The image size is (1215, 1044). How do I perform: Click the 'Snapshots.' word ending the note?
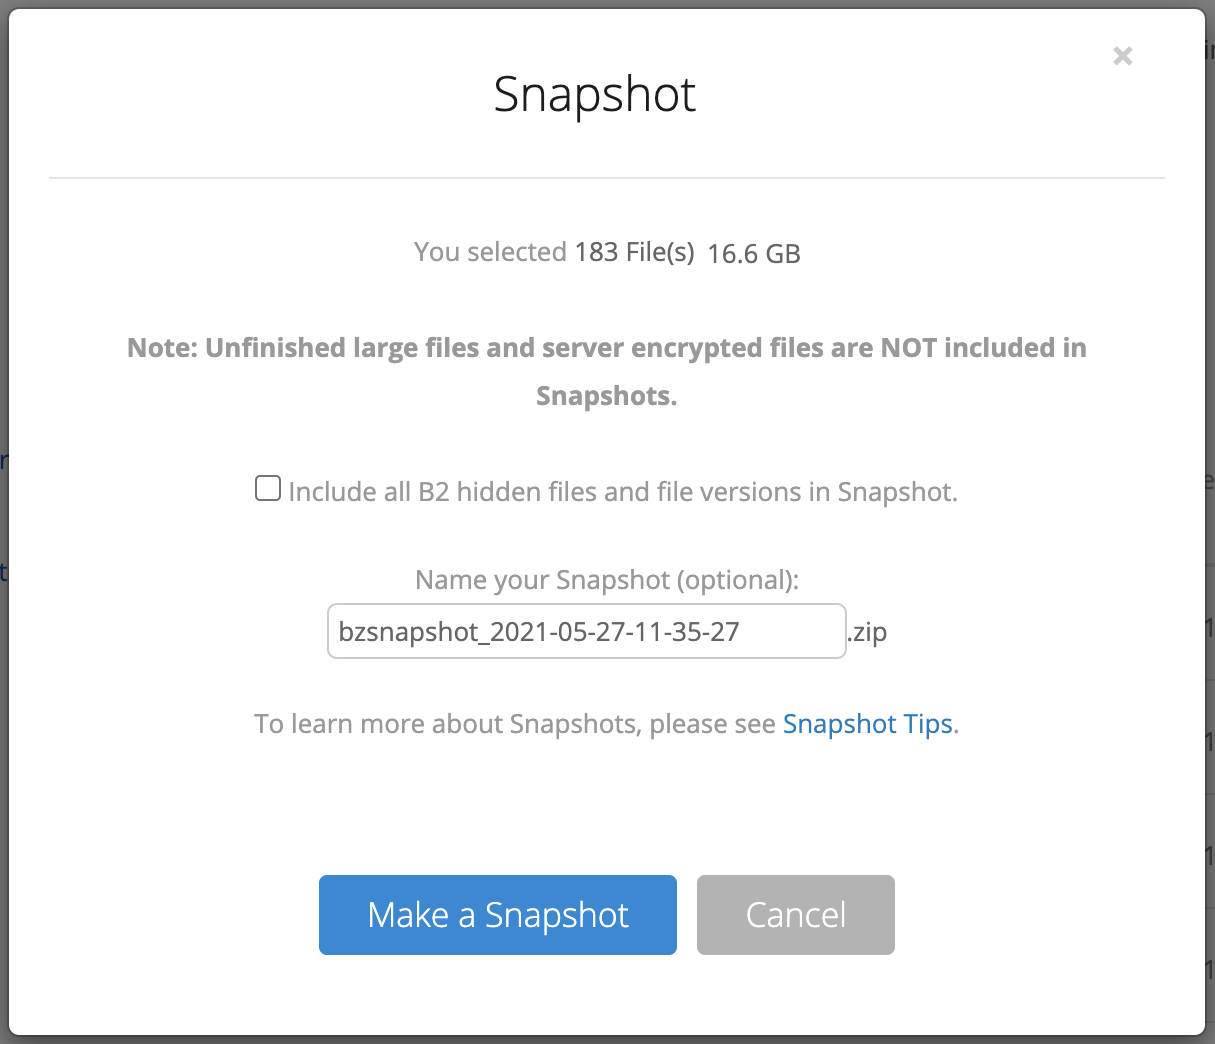point(607,396)
